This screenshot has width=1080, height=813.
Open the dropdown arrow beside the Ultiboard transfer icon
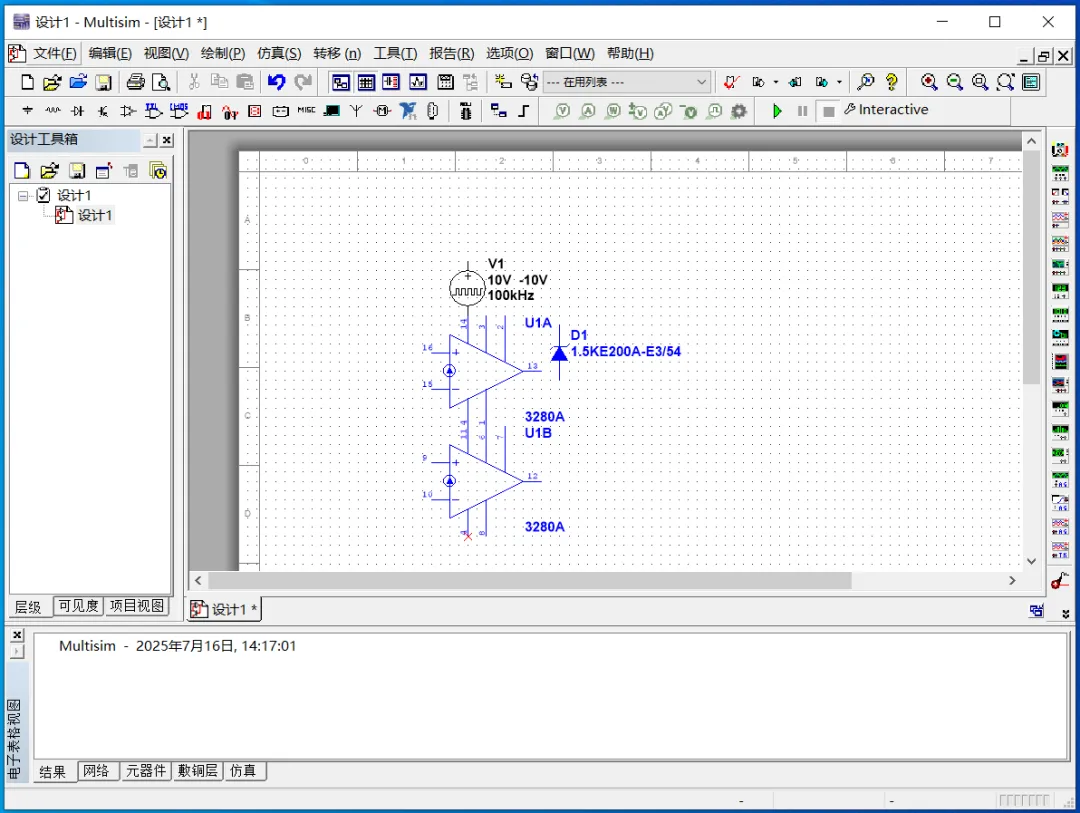776,82
